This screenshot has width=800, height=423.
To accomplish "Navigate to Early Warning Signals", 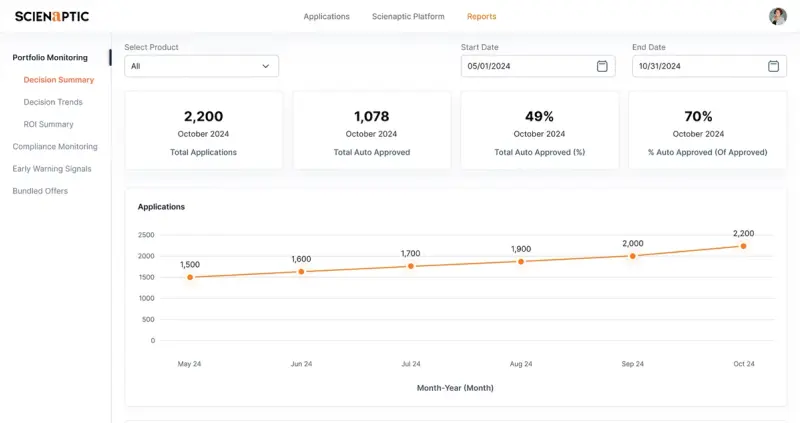I will coord(52,168).
